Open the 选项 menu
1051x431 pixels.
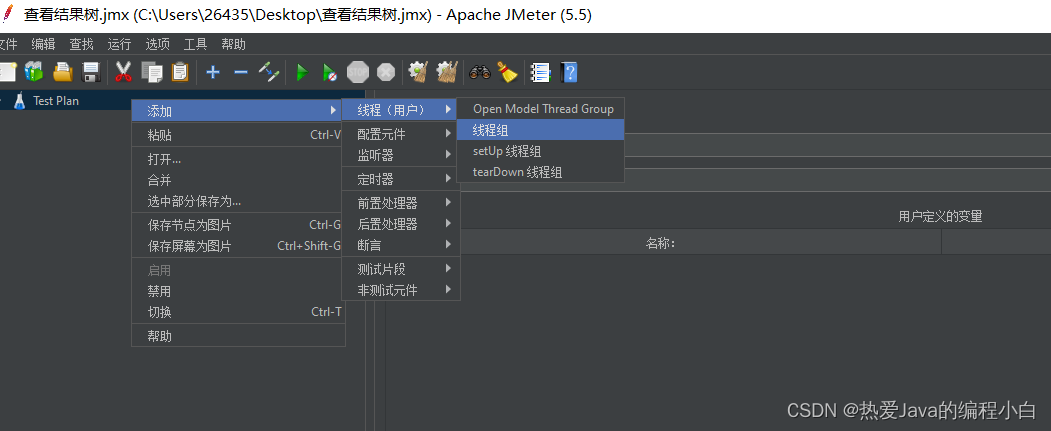click(x=158, y=44)
